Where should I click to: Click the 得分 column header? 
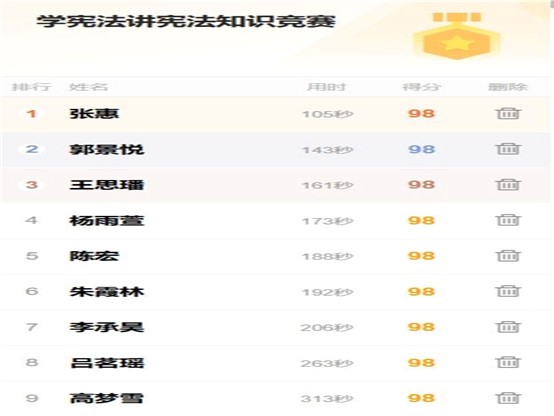click(421, 87)
